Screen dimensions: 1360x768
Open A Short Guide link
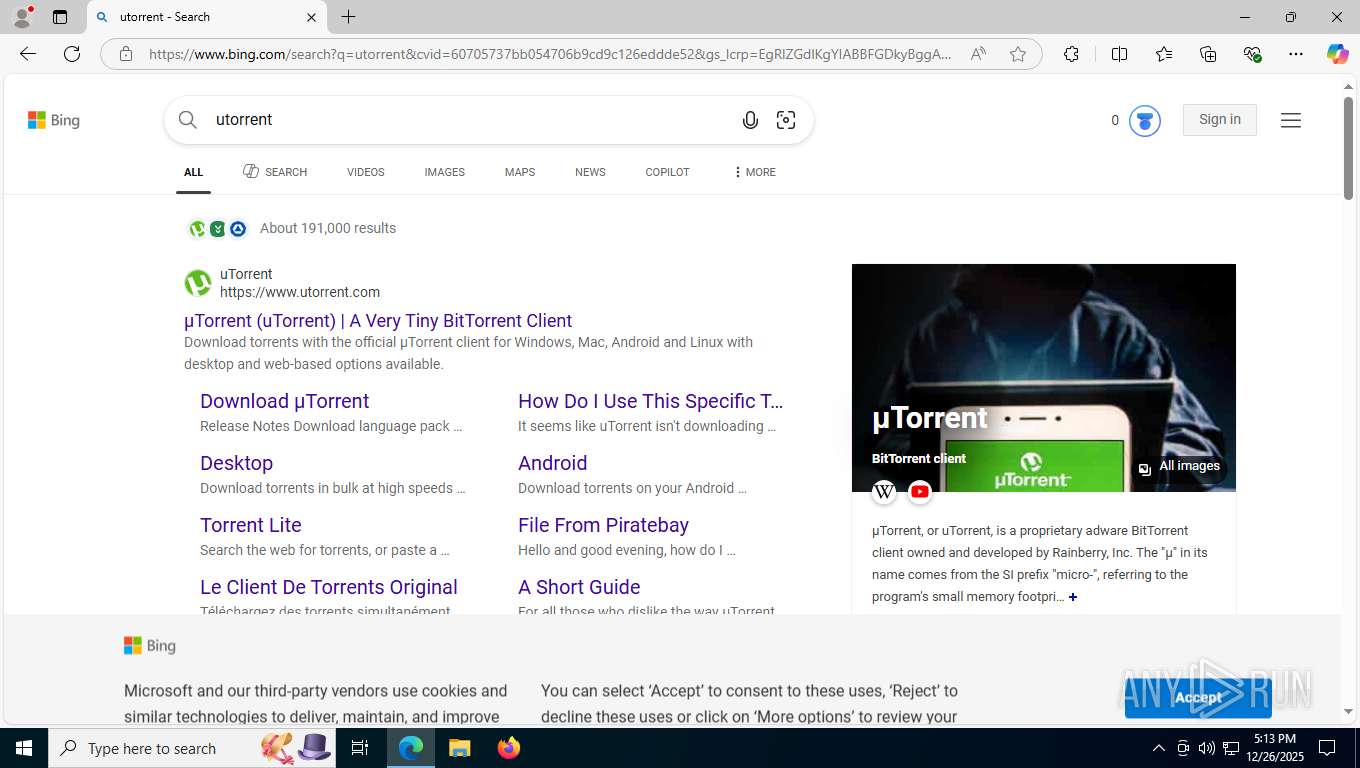pyautogui.click(x=579, y=587)
